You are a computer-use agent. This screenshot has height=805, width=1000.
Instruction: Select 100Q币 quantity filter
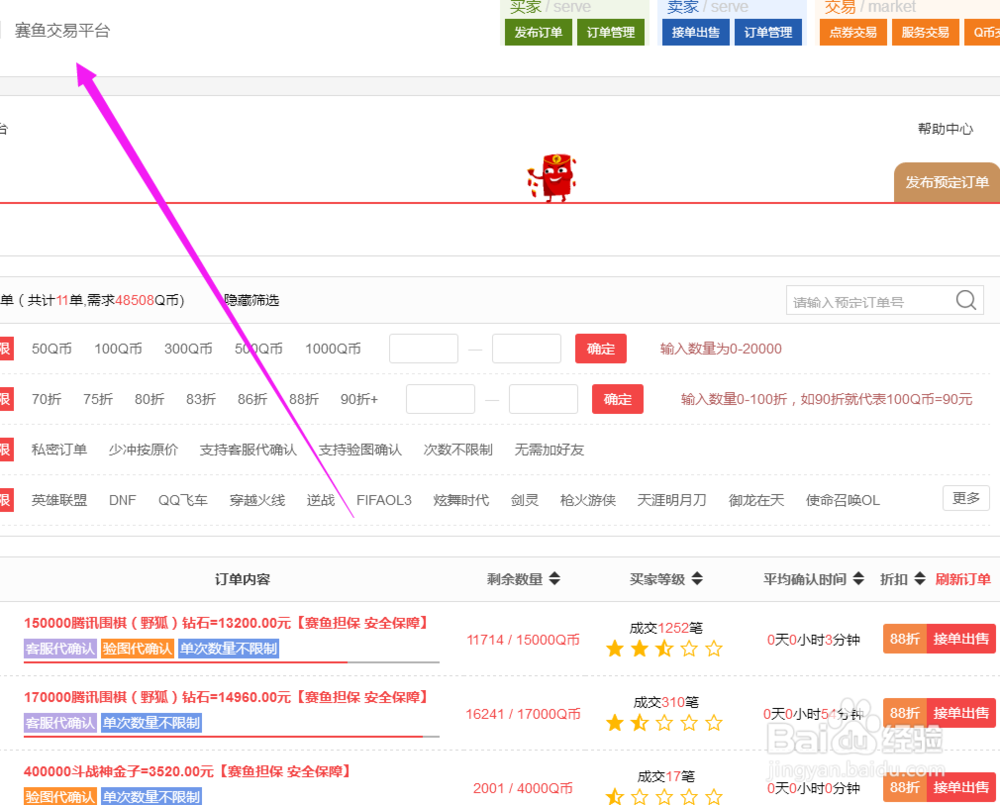tap(118, 349)
